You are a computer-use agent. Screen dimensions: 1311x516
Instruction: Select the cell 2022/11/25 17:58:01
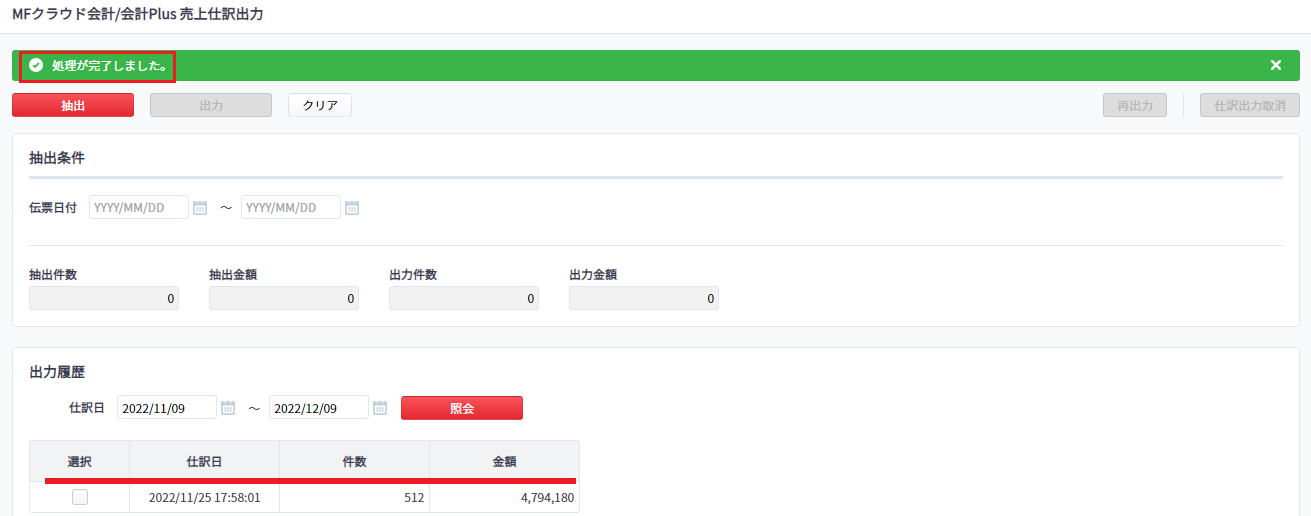click(205, 497)
